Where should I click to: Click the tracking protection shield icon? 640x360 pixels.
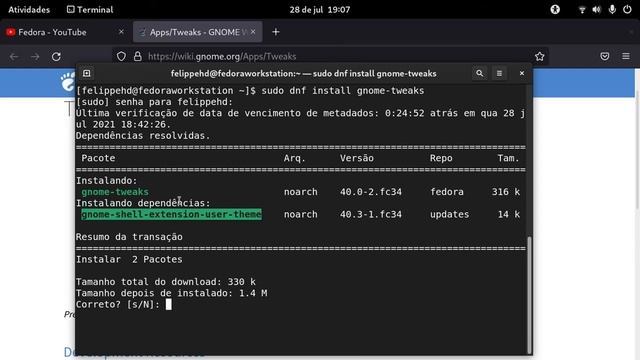[121, 56]
